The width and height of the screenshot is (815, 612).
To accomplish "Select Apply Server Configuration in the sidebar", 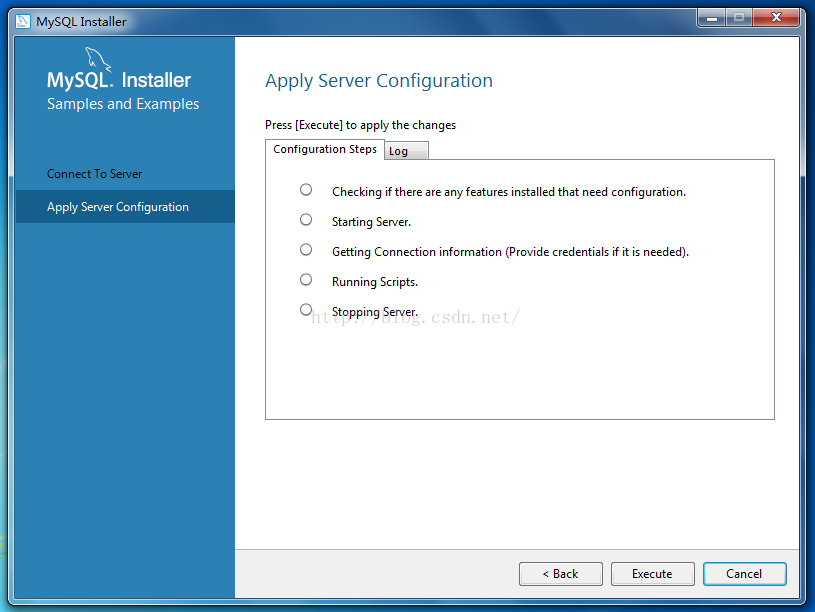I will tap(118, 207).
